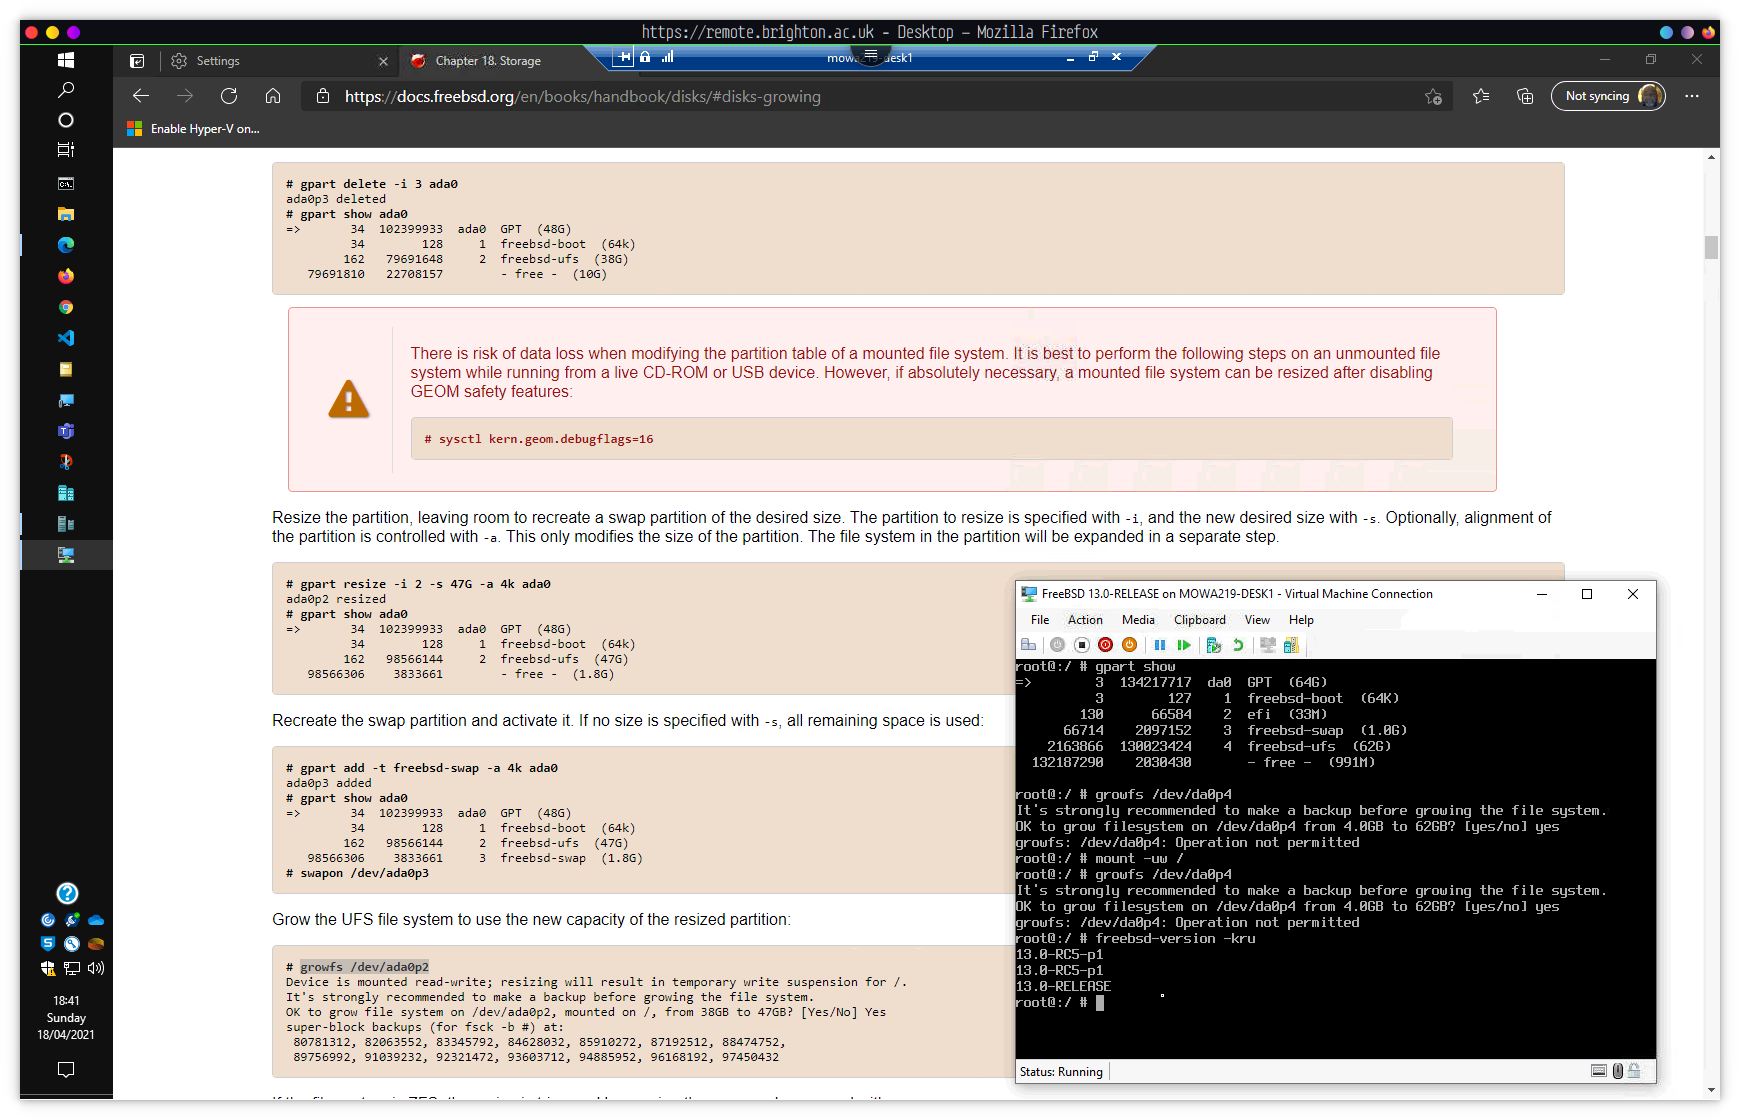Open the Media menu in VM Connection window
This screenshot has height=1120, width=1740.
click(x=1138, y=620)
